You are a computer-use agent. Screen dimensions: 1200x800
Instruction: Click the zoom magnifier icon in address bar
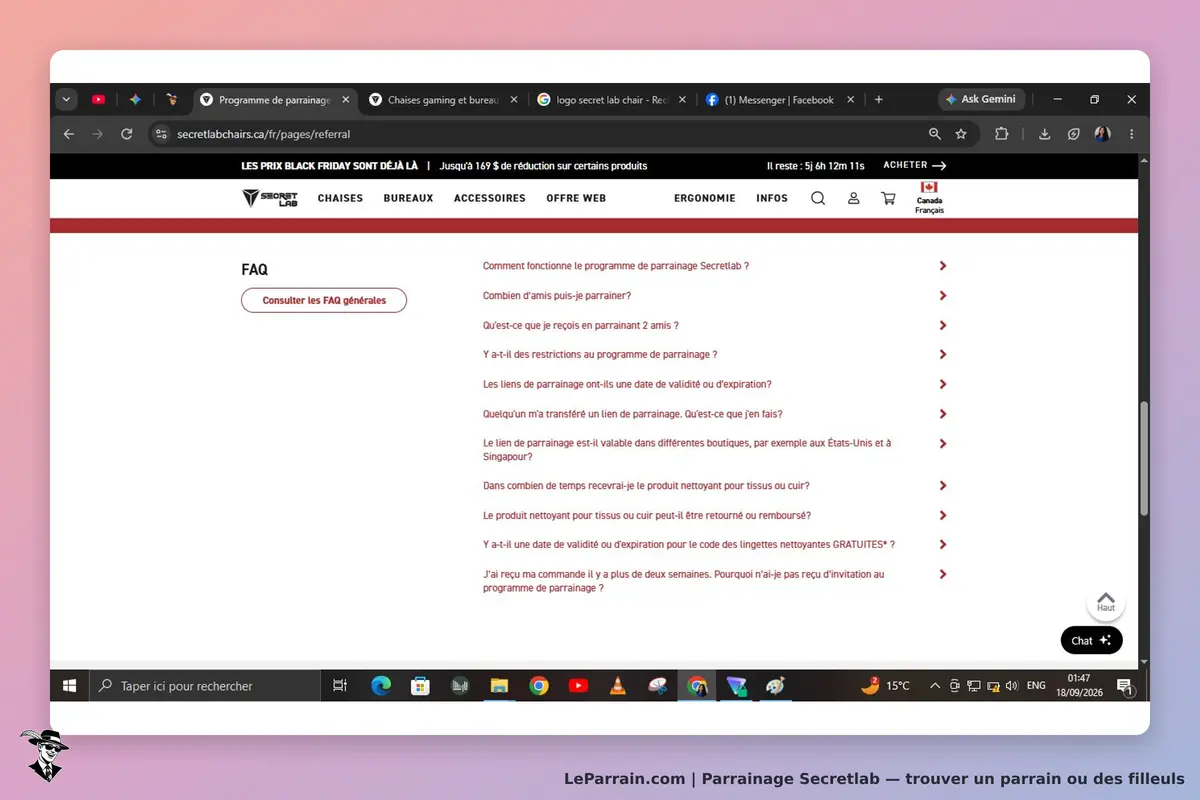point(934,133)
